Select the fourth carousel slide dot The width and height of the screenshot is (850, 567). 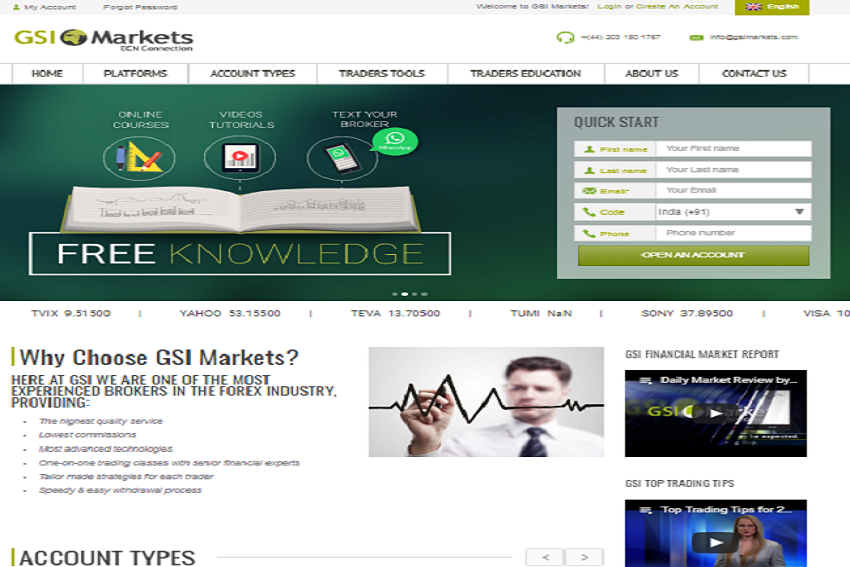coord(424,294)
